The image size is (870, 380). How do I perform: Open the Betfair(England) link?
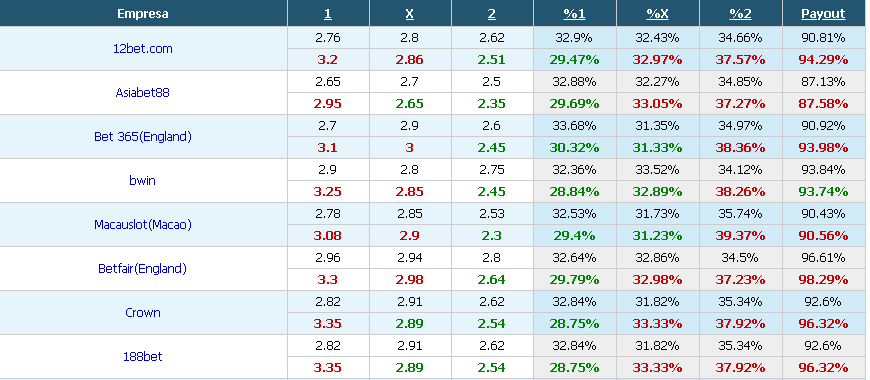(143, 268)
